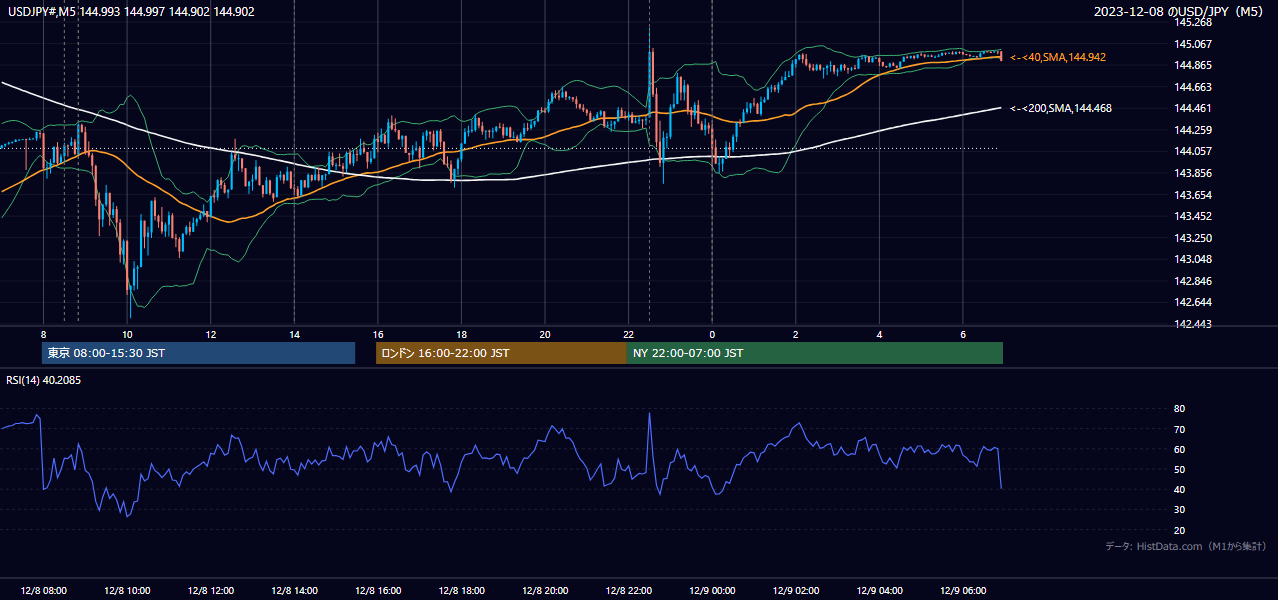Click the RSI(14) 40.2085 indicator label

pos(44,380)
